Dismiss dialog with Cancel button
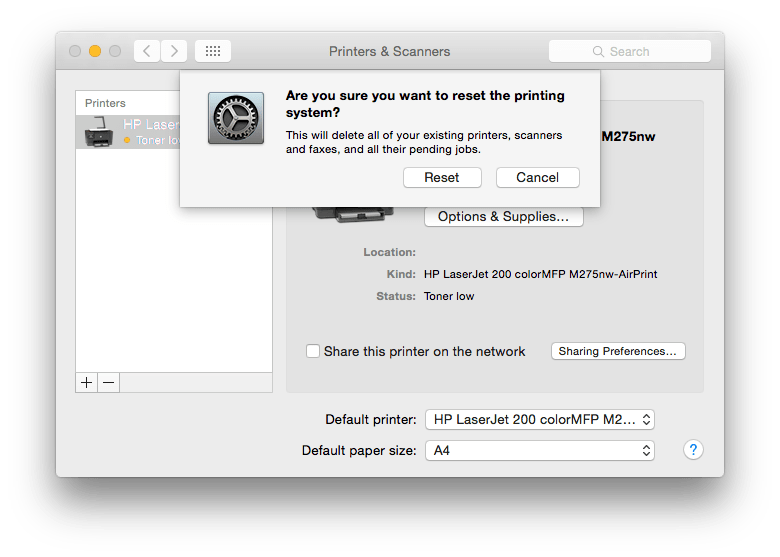This screenshot has height=557, width=780. point(538,178)
